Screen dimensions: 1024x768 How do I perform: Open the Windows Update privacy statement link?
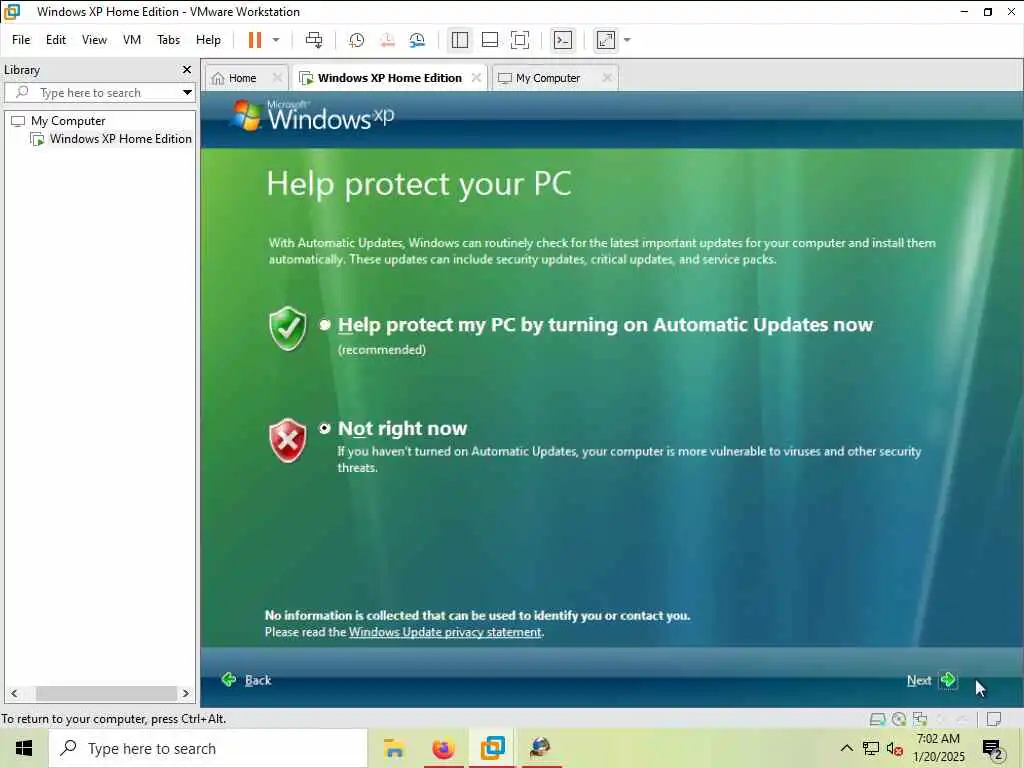tap(445, 632)
